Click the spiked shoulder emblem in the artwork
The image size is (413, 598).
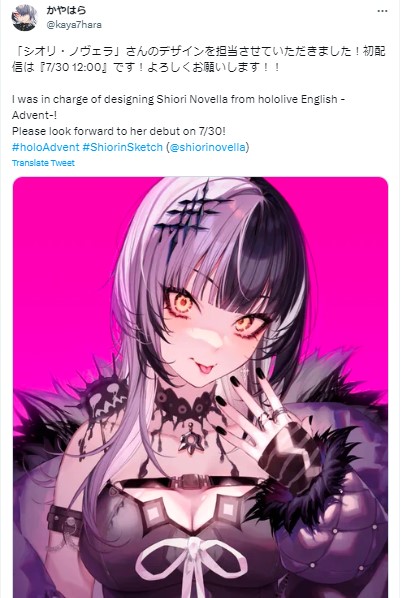103,399
